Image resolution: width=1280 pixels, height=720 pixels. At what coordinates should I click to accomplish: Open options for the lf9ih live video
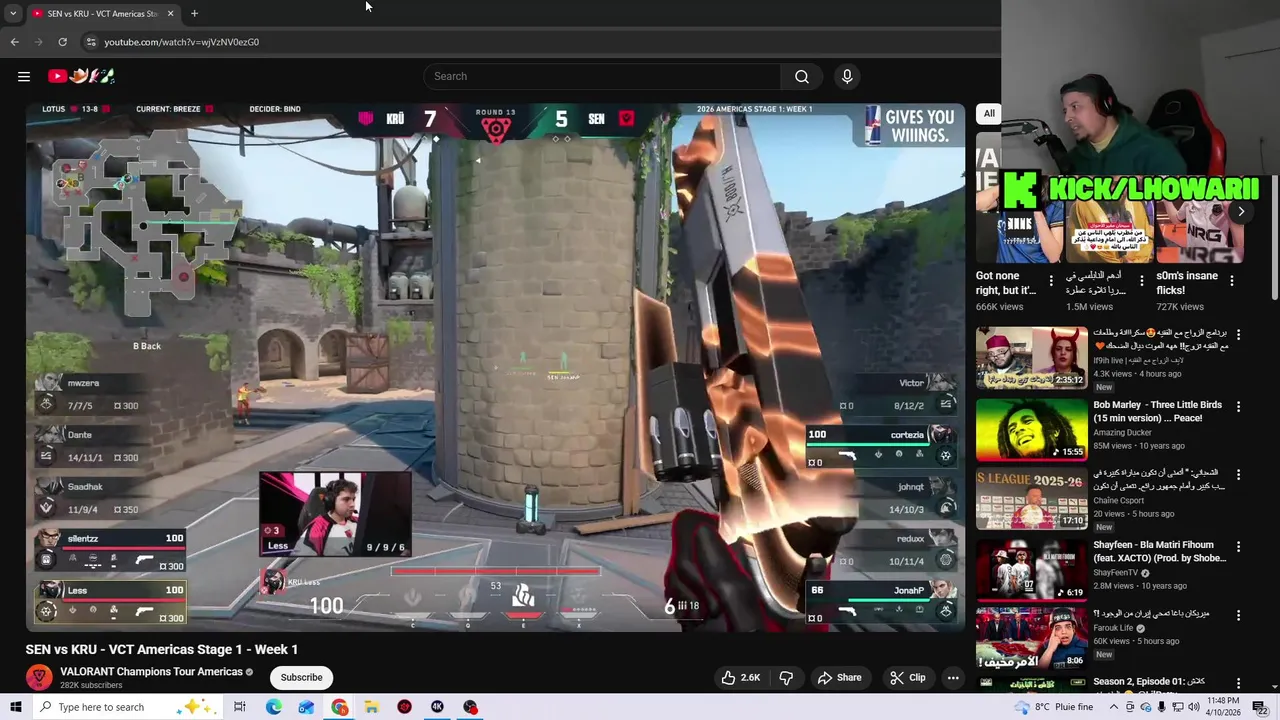(1238, 335)
